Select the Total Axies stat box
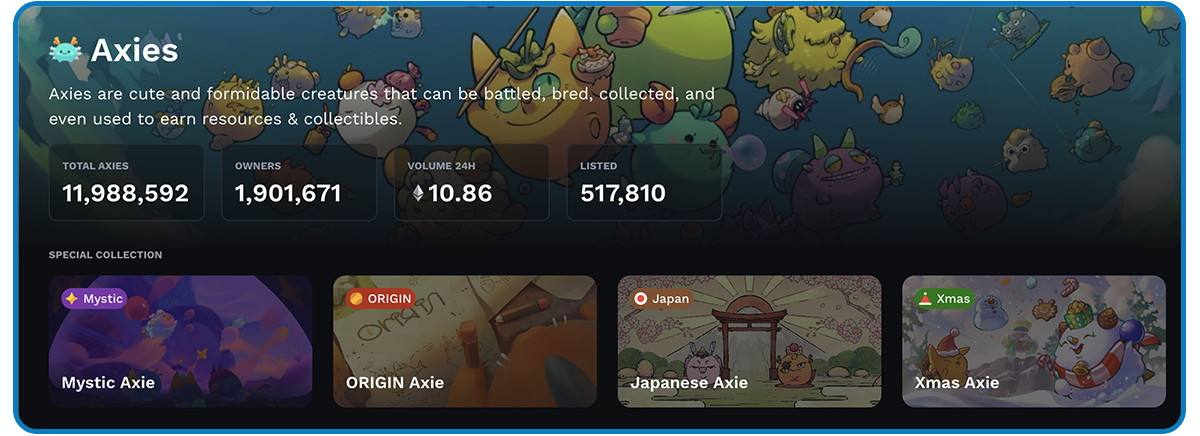 point(127,182)
